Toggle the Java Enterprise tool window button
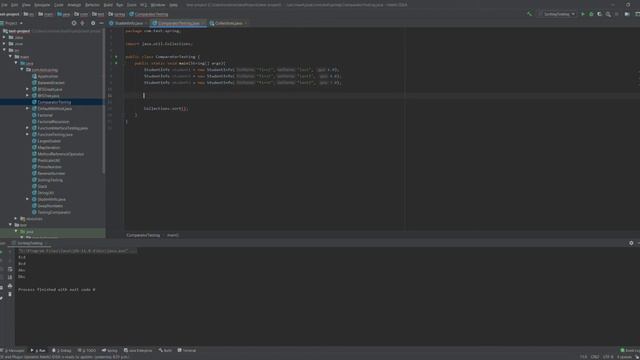Viewport: 640px width, 360px height. [138, 350]
